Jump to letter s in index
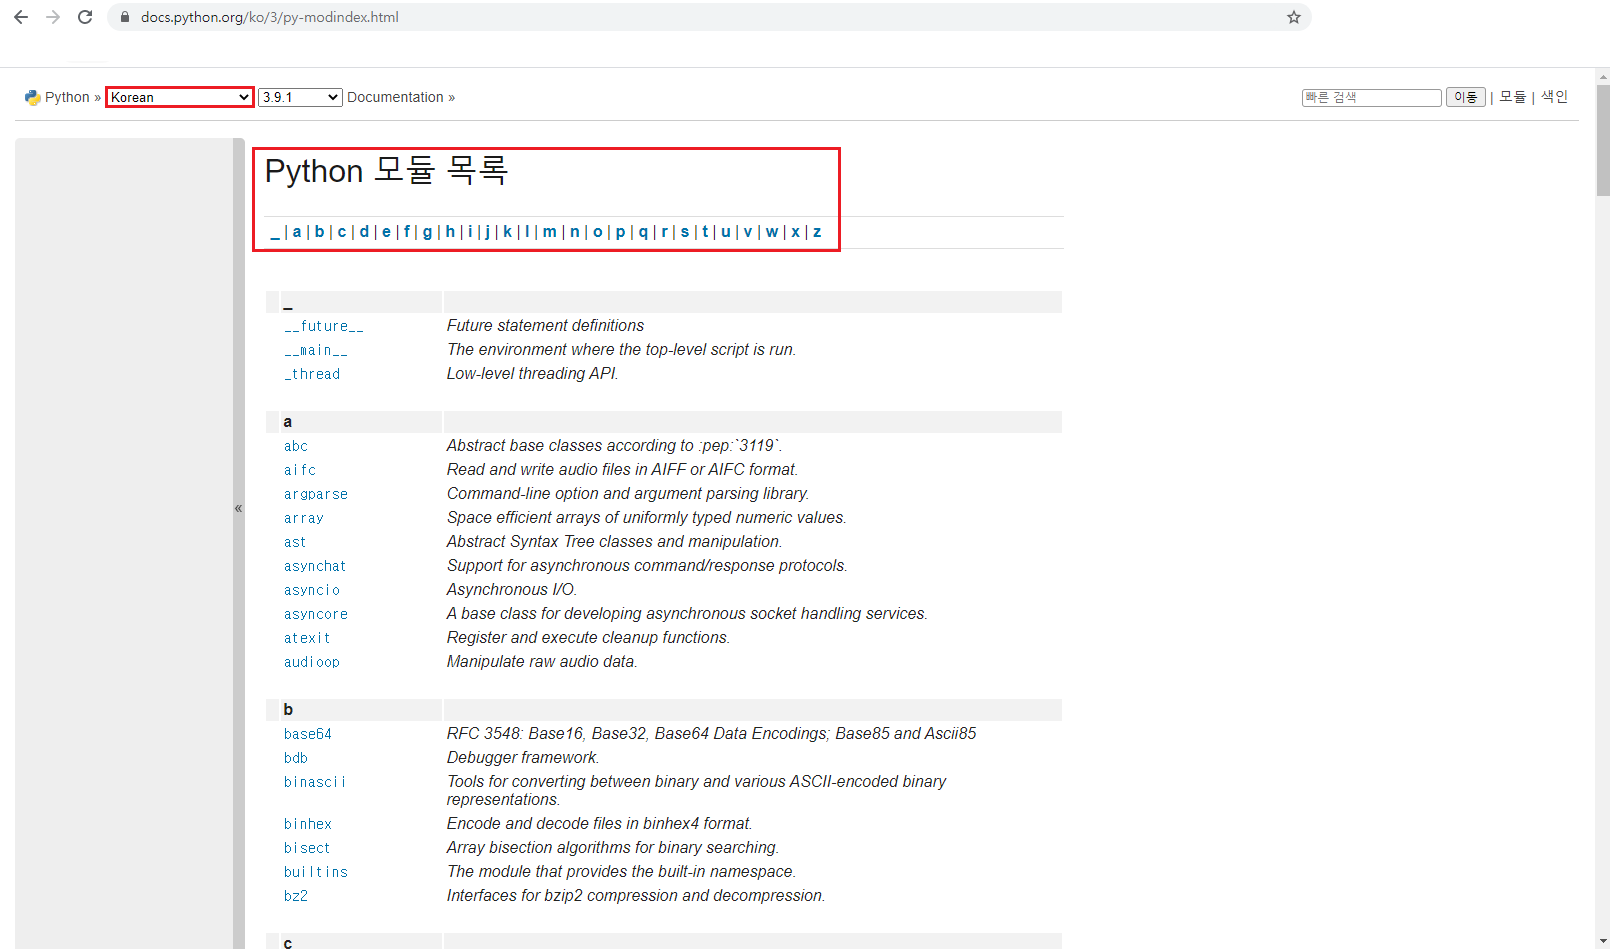Image resolution: width=1610 pixels, height=949 pixels. pyautogui.click(x=685, y=232)
